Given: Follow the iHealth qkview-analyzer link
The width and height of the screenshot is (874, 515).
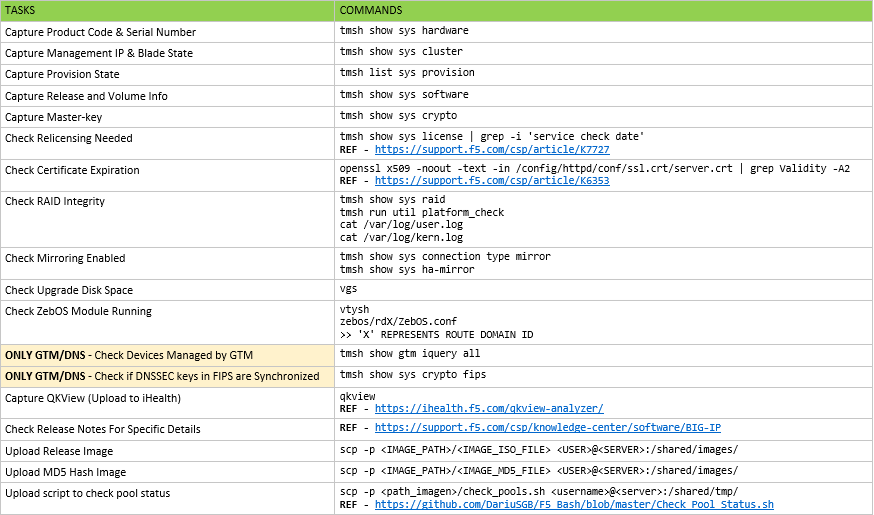Looking at the screenshot, I should pyautogui.click(x=489, y=408).
